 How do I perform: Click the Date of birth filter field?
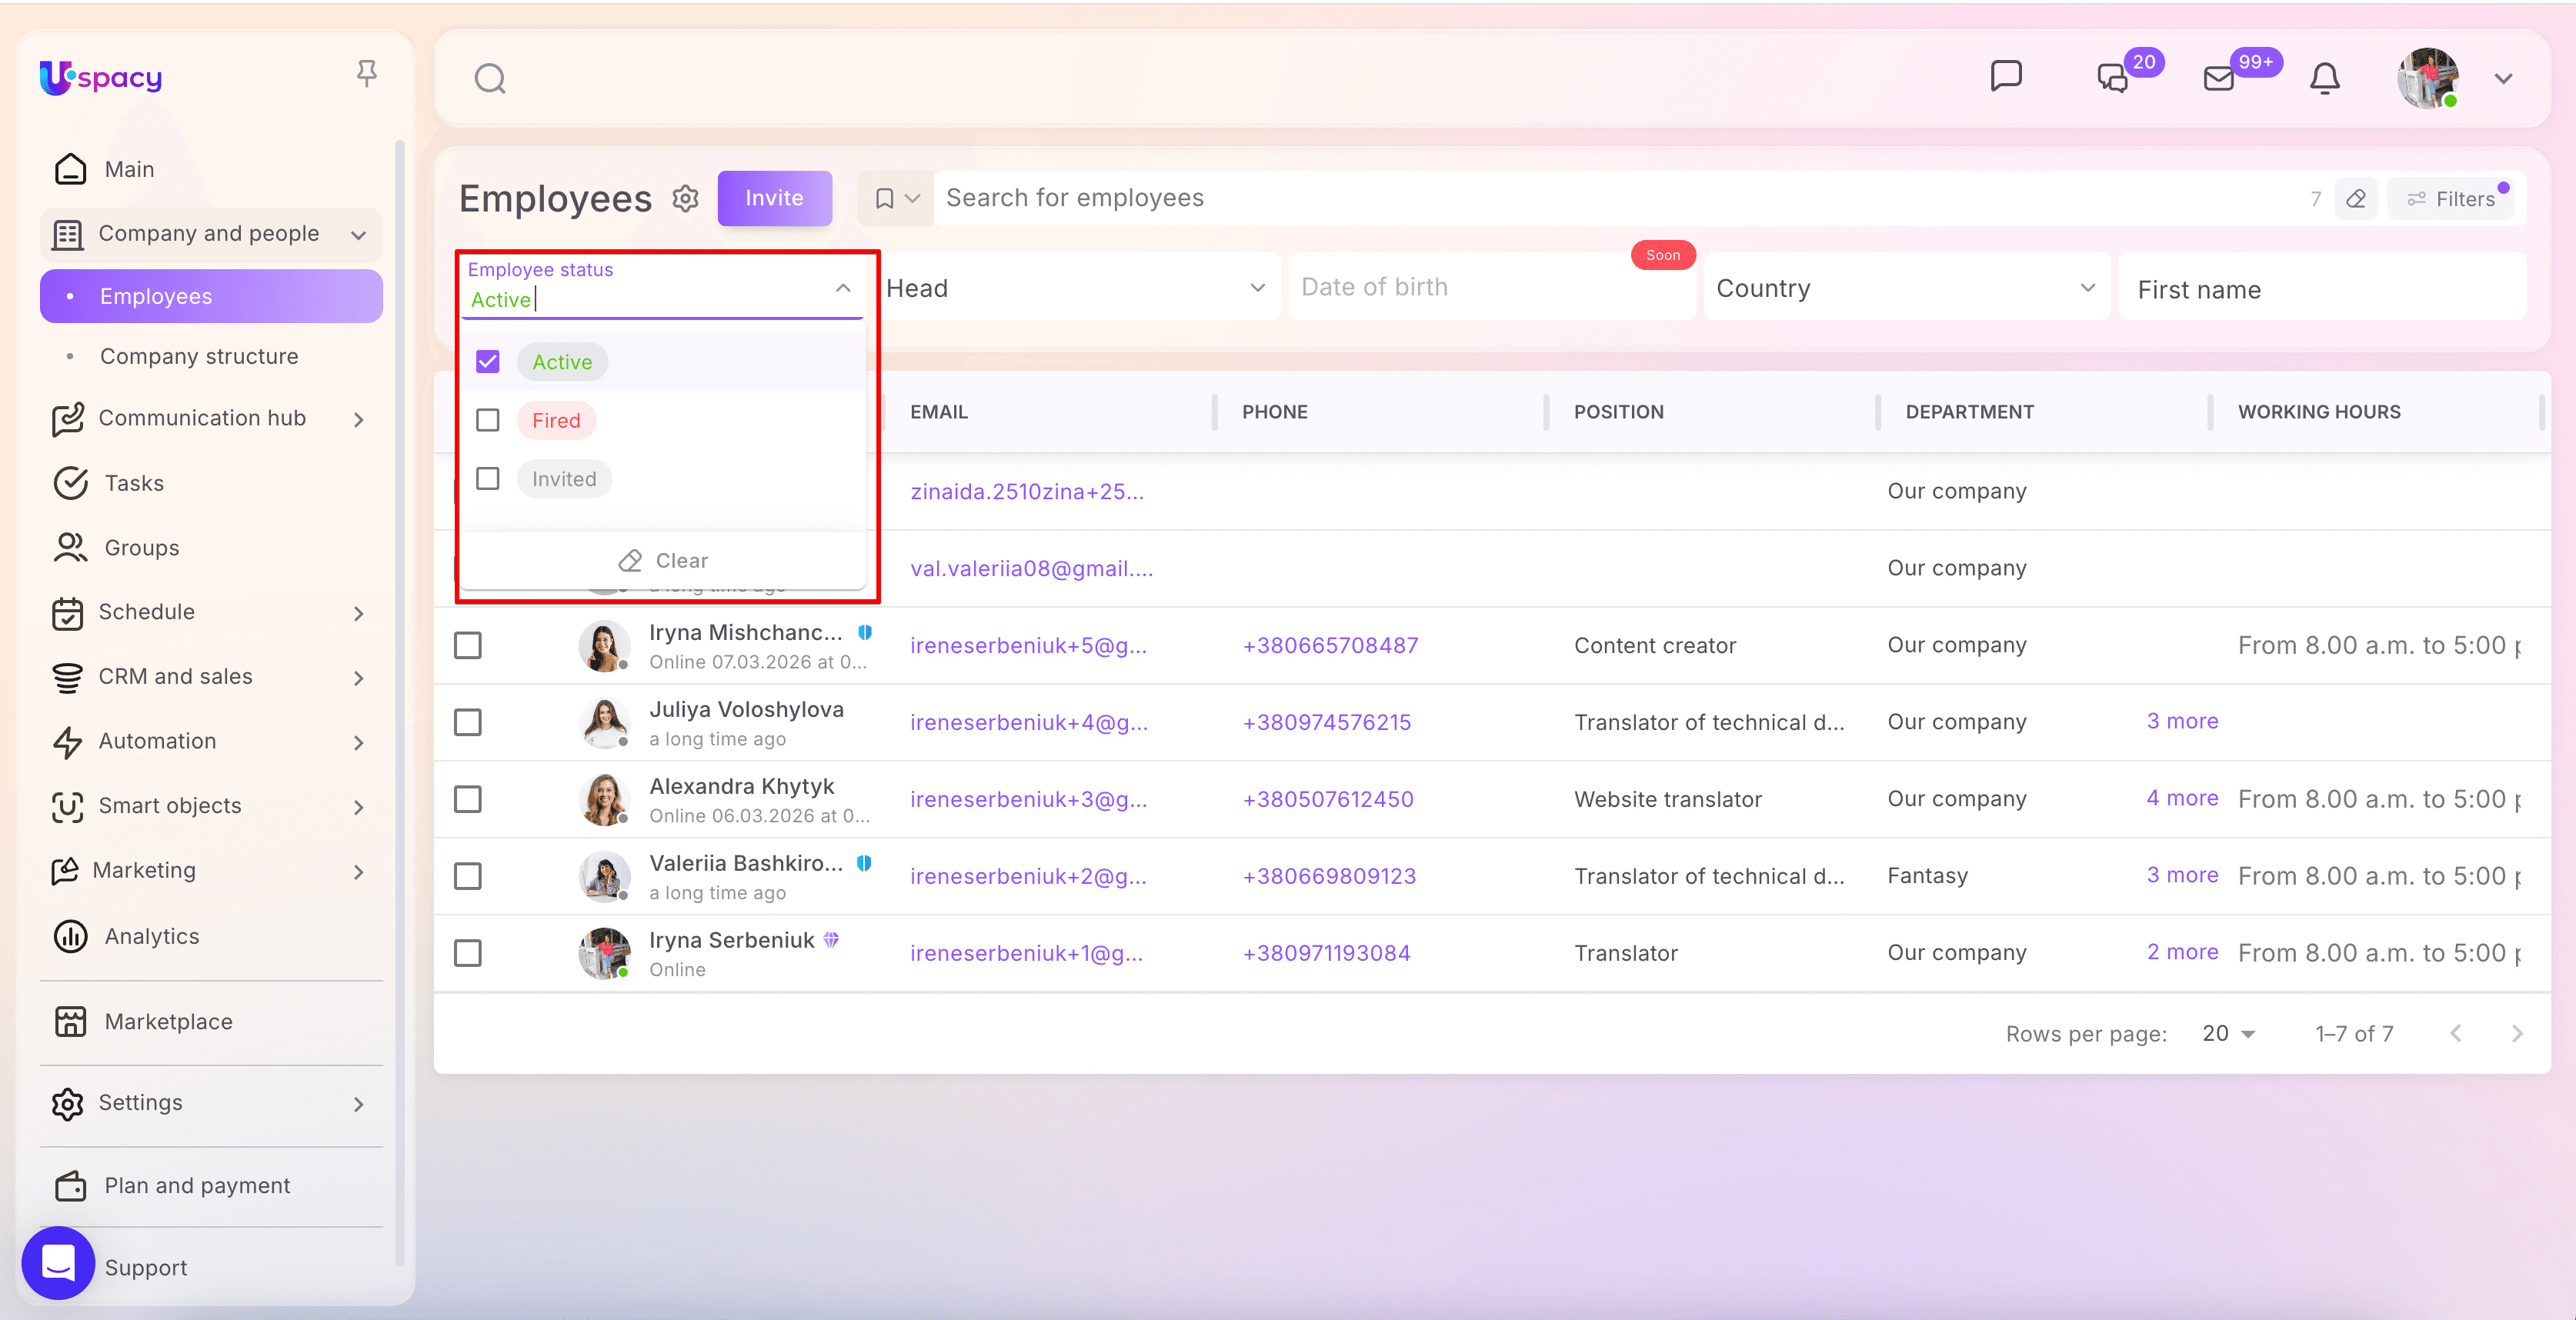pyautogui.click(x=1490, y=287)
